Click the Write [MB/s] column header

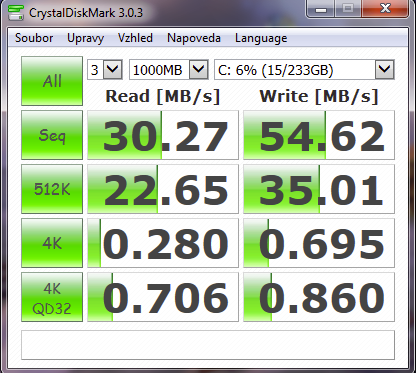click(319, 96)
